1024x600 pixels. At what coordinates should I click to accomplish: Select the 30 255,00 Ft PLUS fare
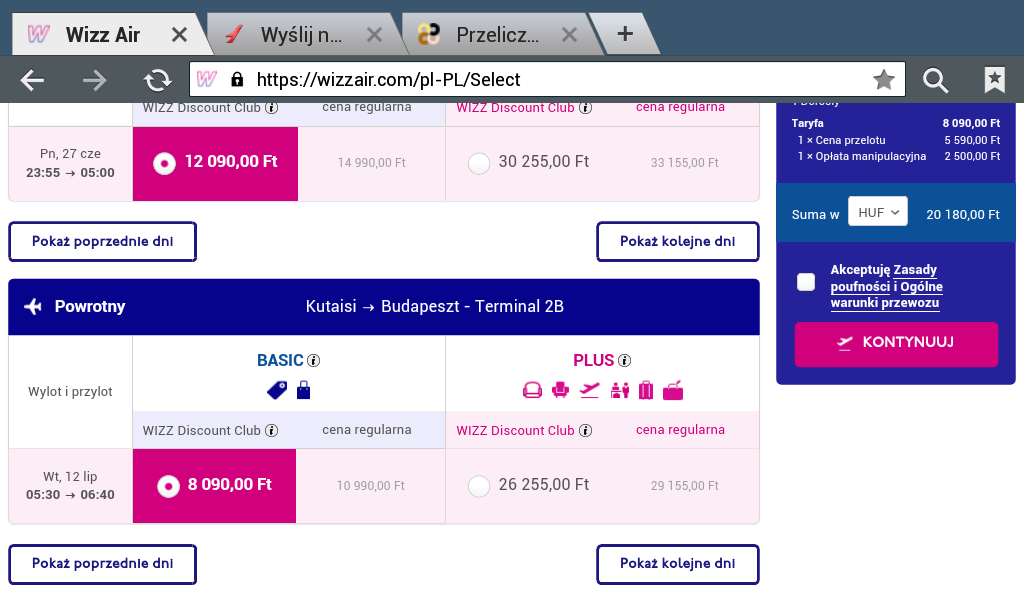click(x=479, y=163)
